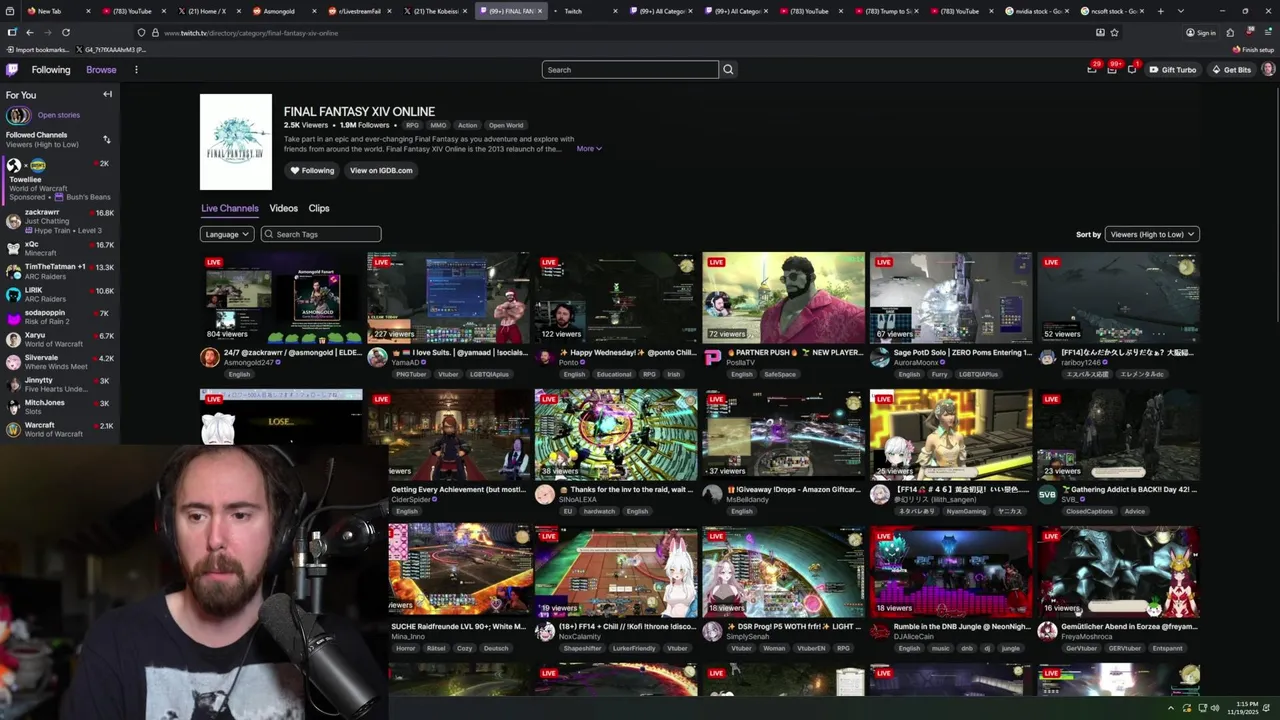Collapse the For You sidebar

pos(107,95)
